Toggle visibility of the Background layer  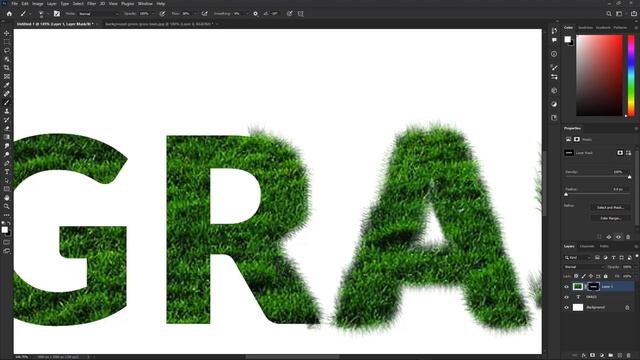tap(566, 307)
